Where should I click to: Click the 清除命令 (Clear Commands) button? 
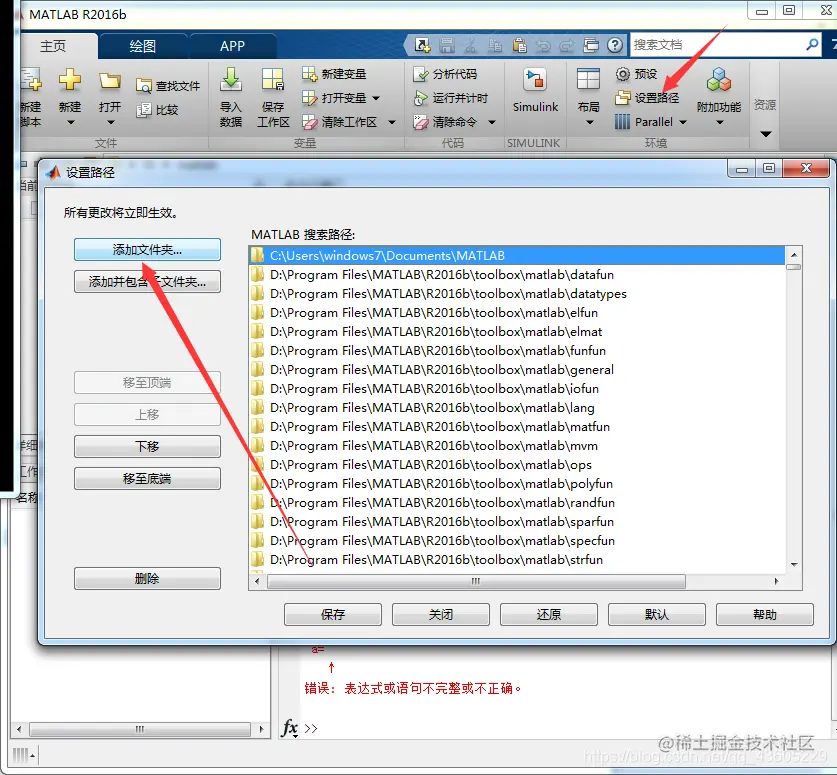coord(445,122)
